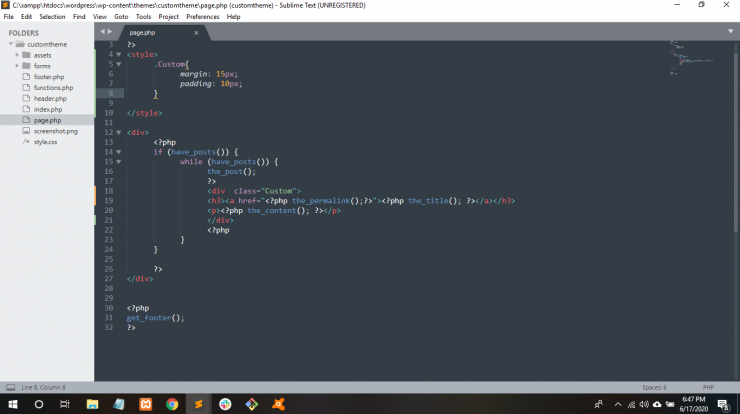Close the page.php tab
Image resolution: width=740 pixels, height=414 pixels.
coord(196,33)
